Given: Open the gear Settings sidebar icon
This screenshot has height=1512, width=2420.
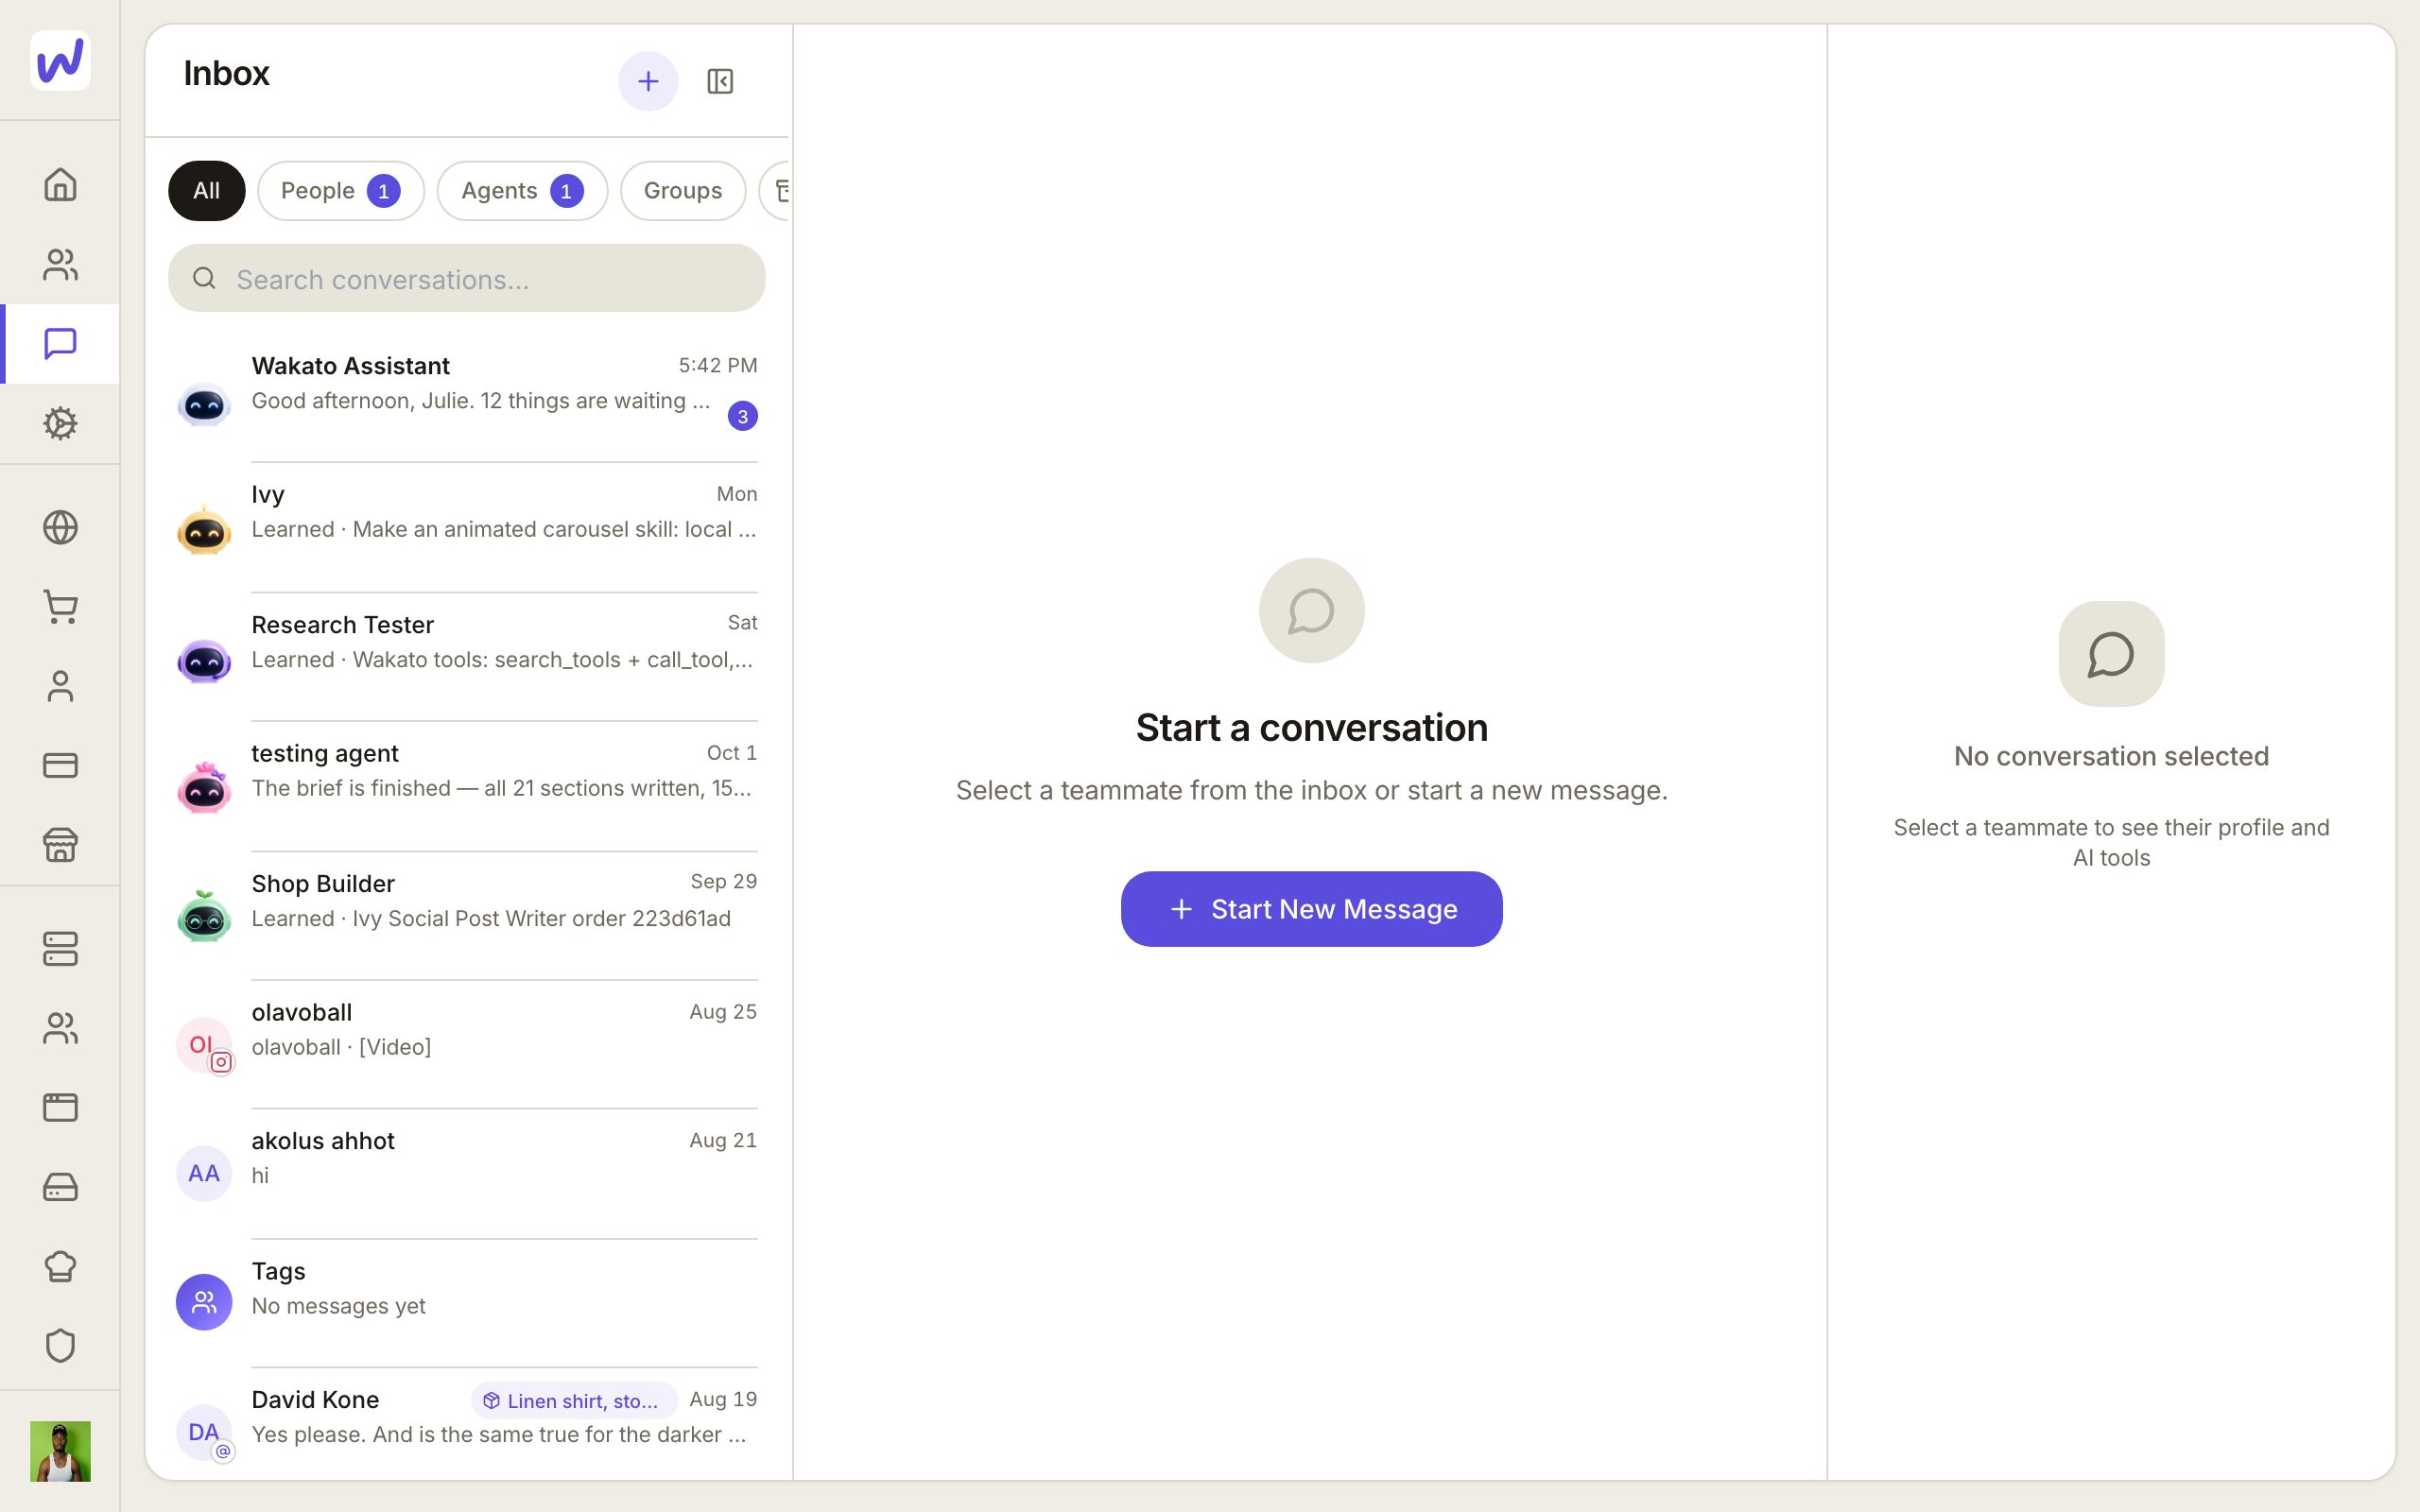Looking at the screenshot, I should click(60, 423).
